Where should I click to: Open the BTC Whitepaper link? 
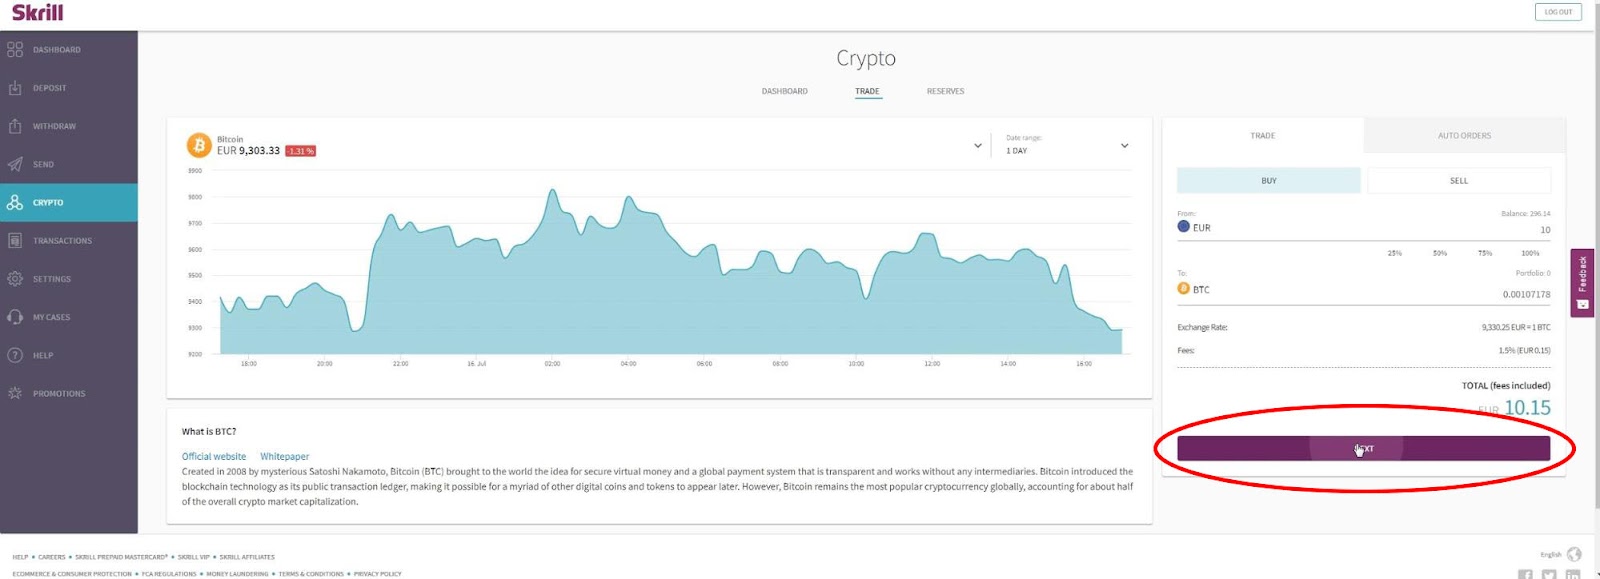(x=285, y=456)
